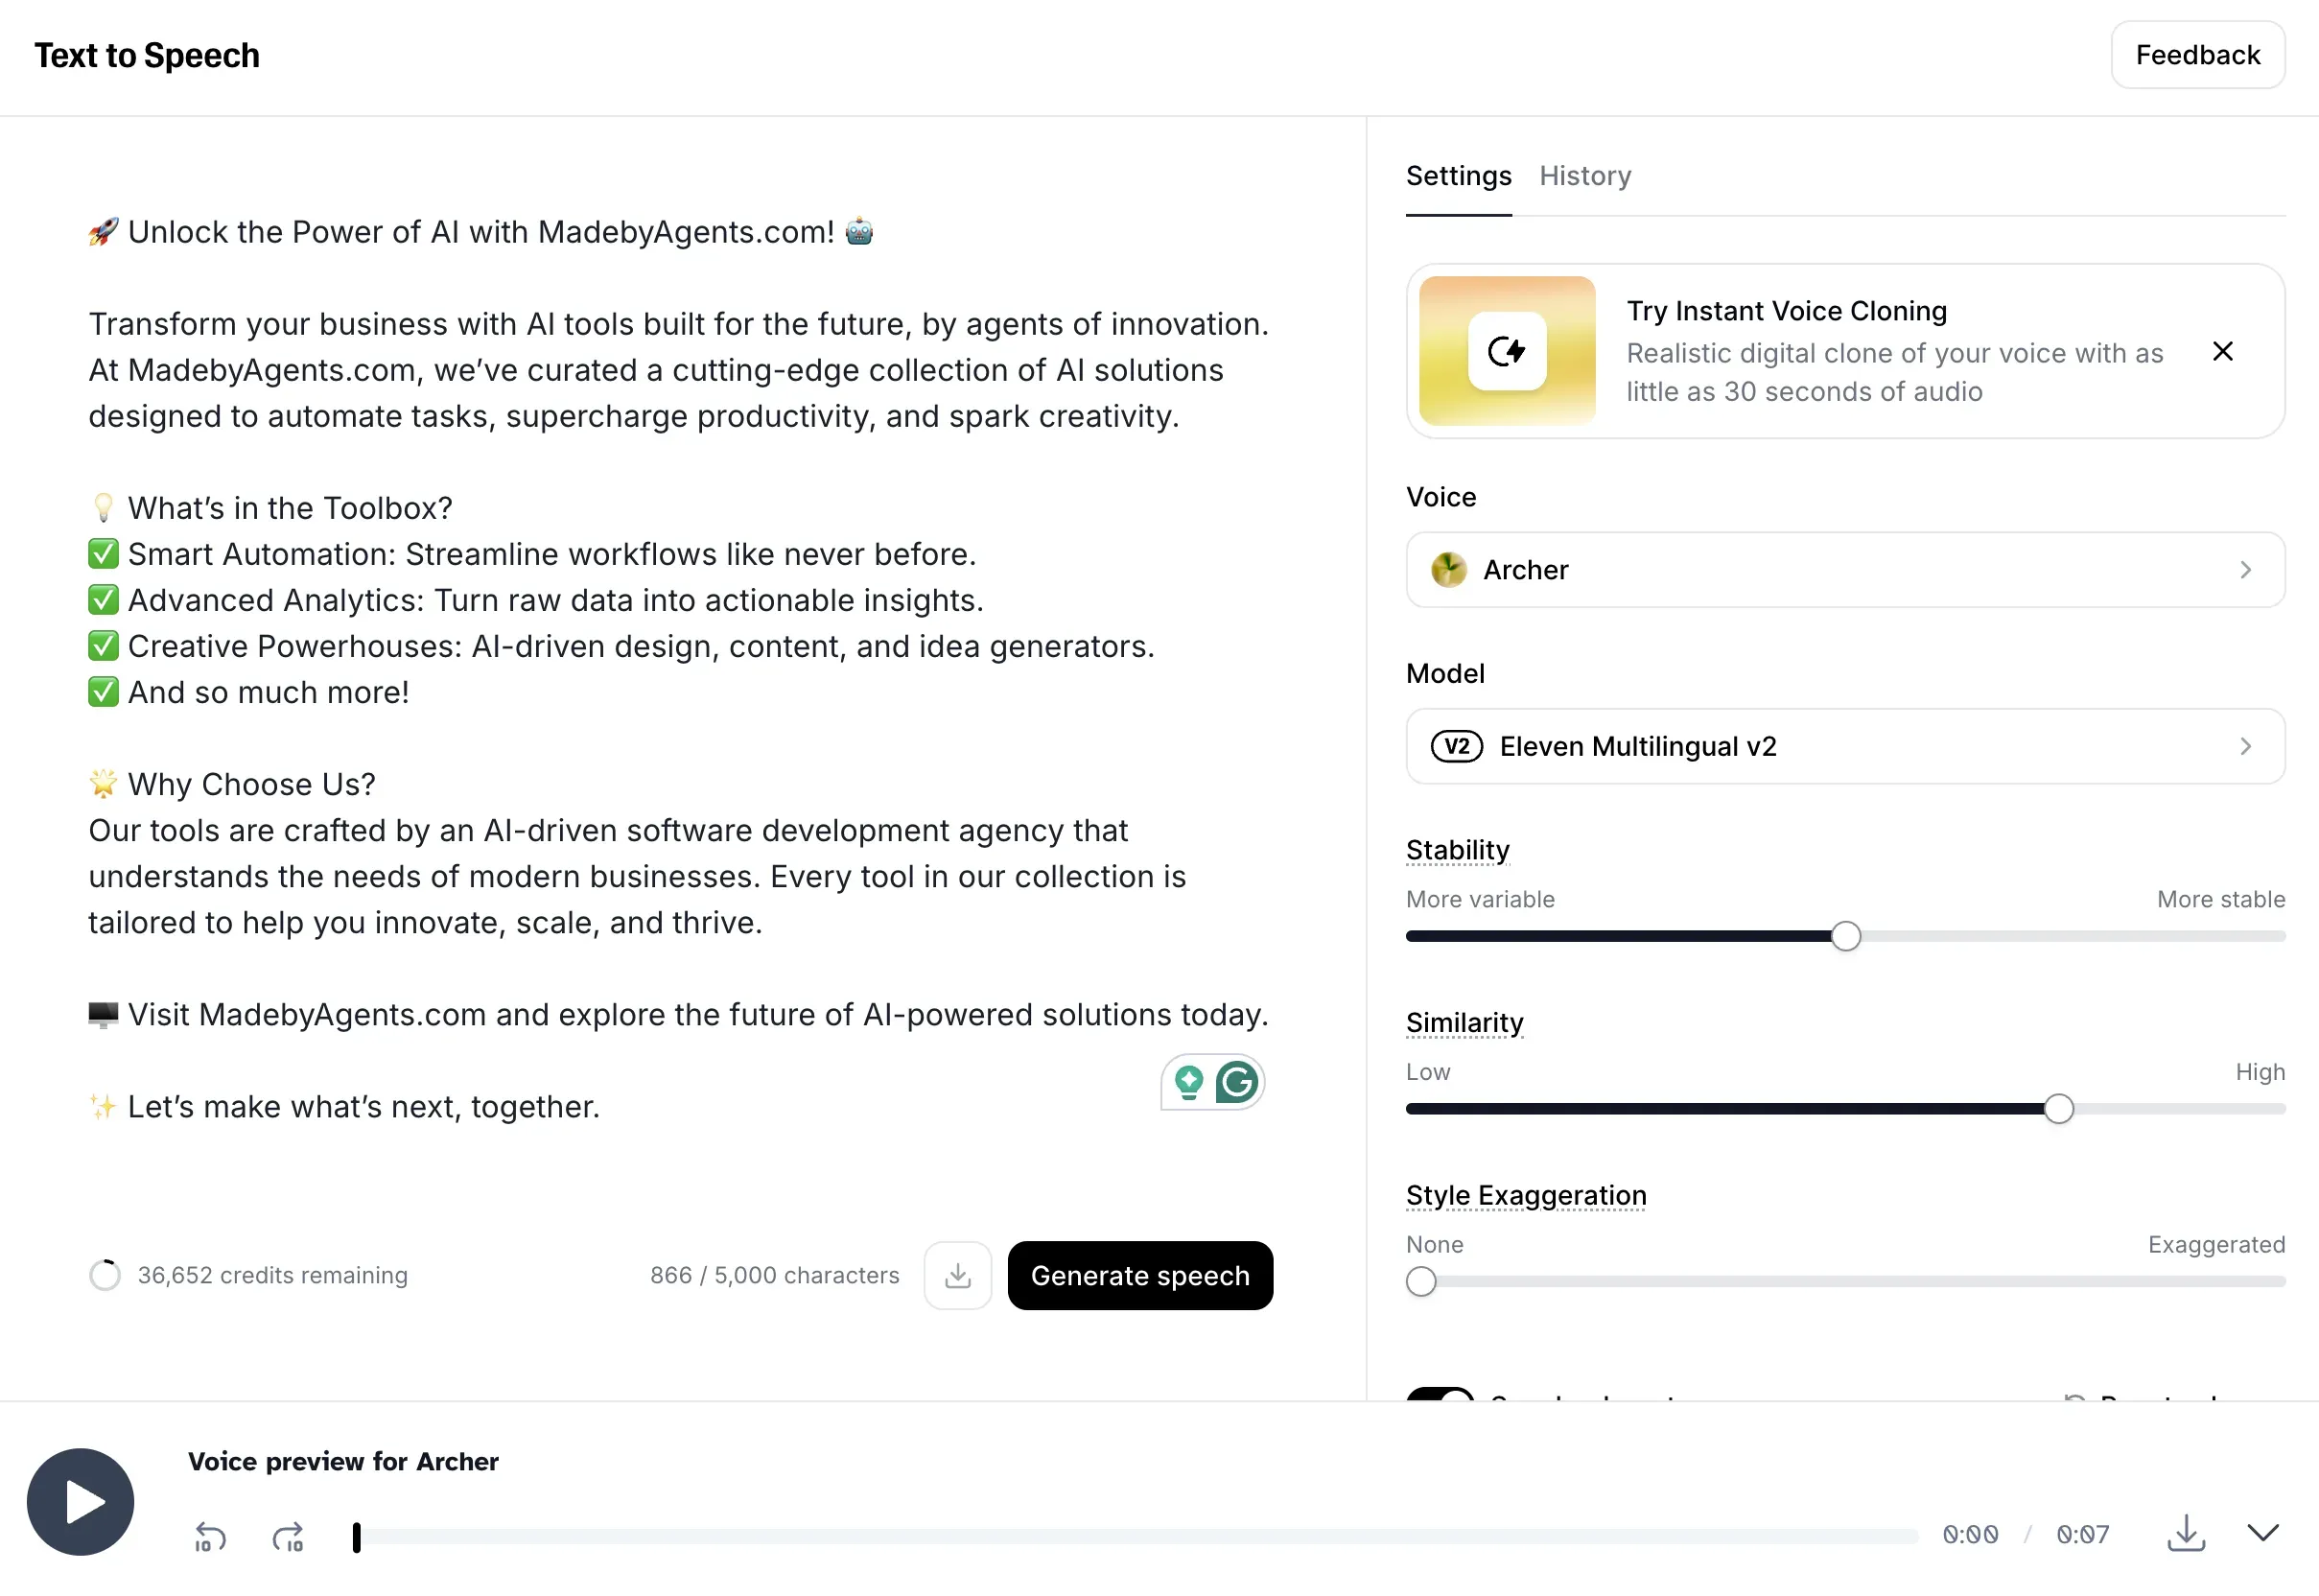Open the Eleven Multilingual v2 model selector
Screen dimensions: 2319x1596
click(x=1845, y=746)
